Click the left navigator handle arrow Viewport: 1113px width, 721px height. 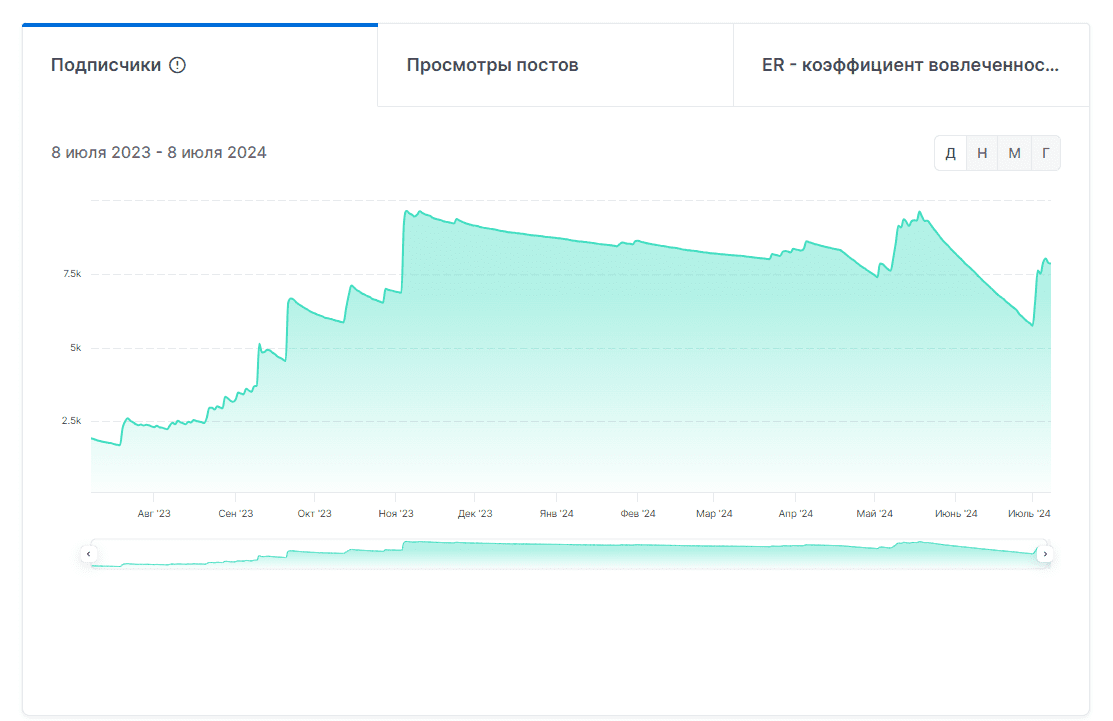click(x=88, y=553)
